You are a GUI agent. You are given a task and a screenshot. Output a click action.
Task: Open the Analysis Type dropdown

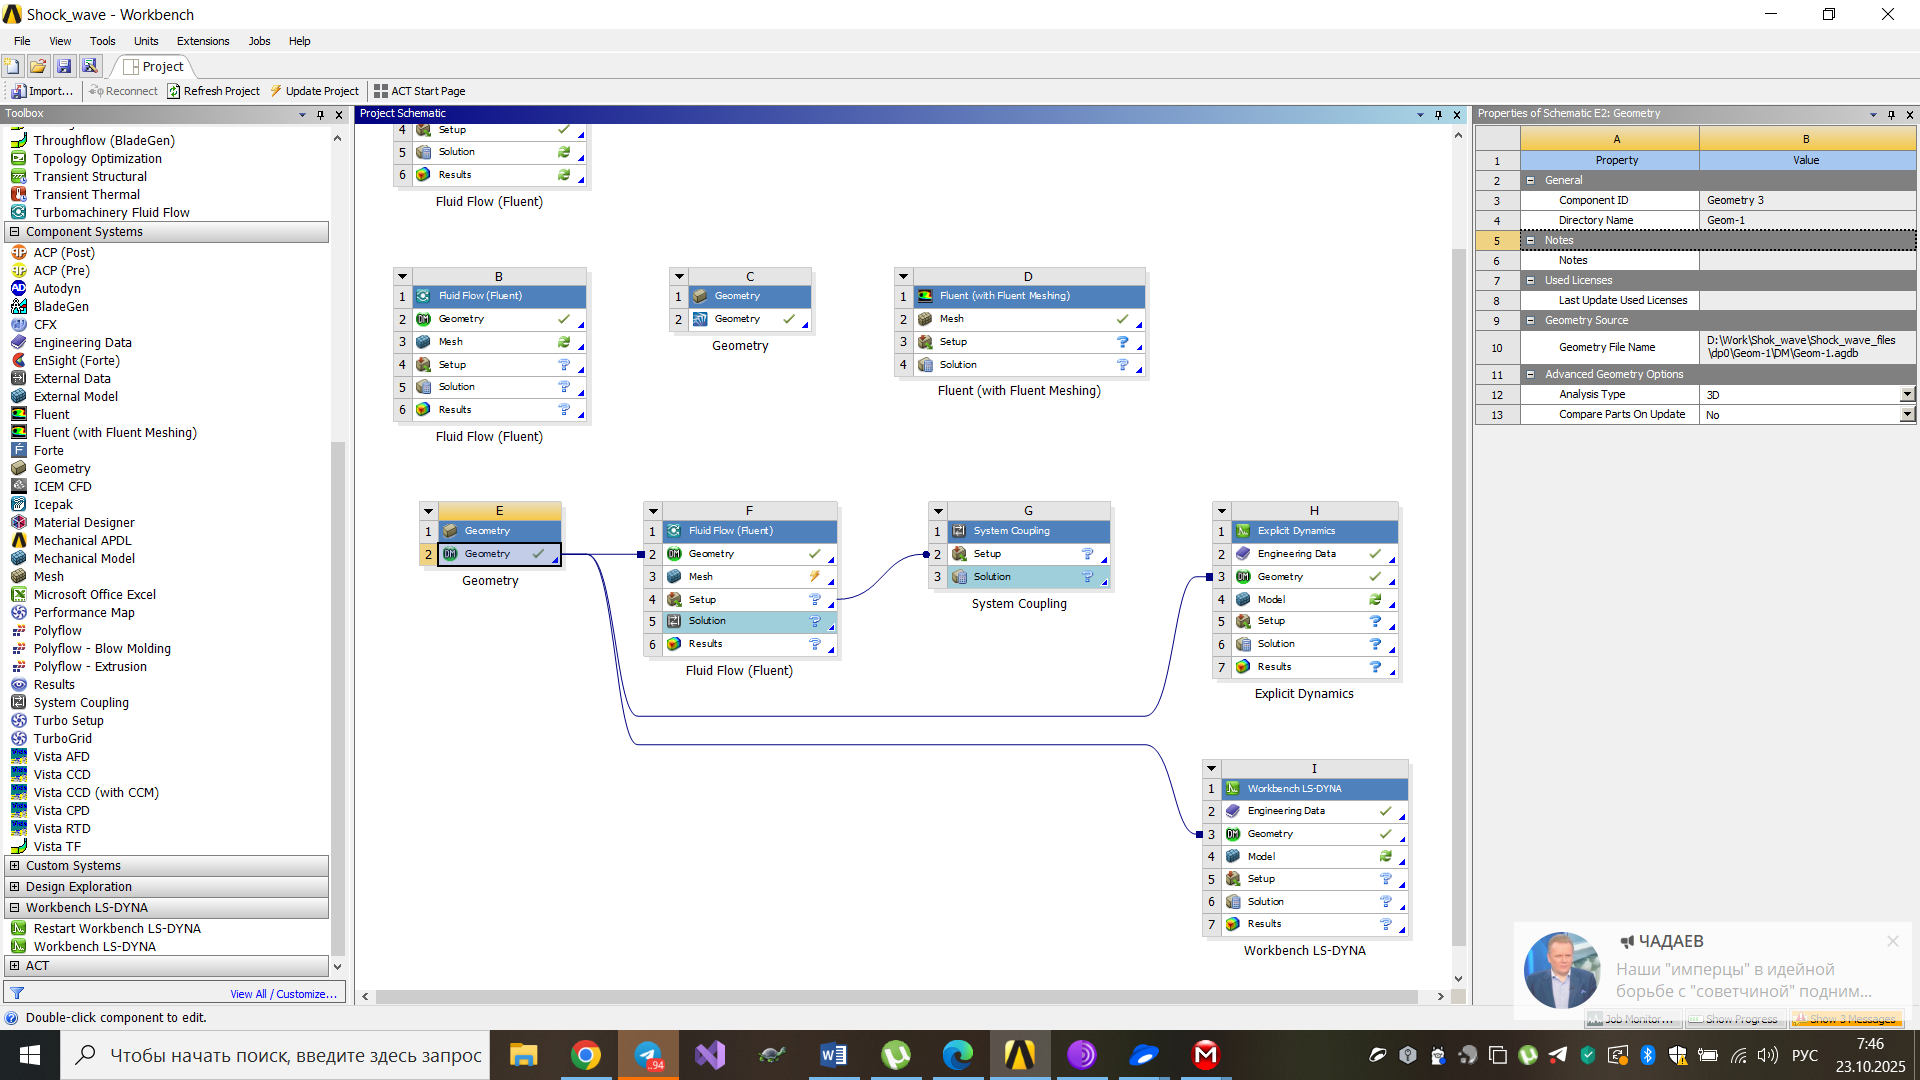click(1907, 395)
